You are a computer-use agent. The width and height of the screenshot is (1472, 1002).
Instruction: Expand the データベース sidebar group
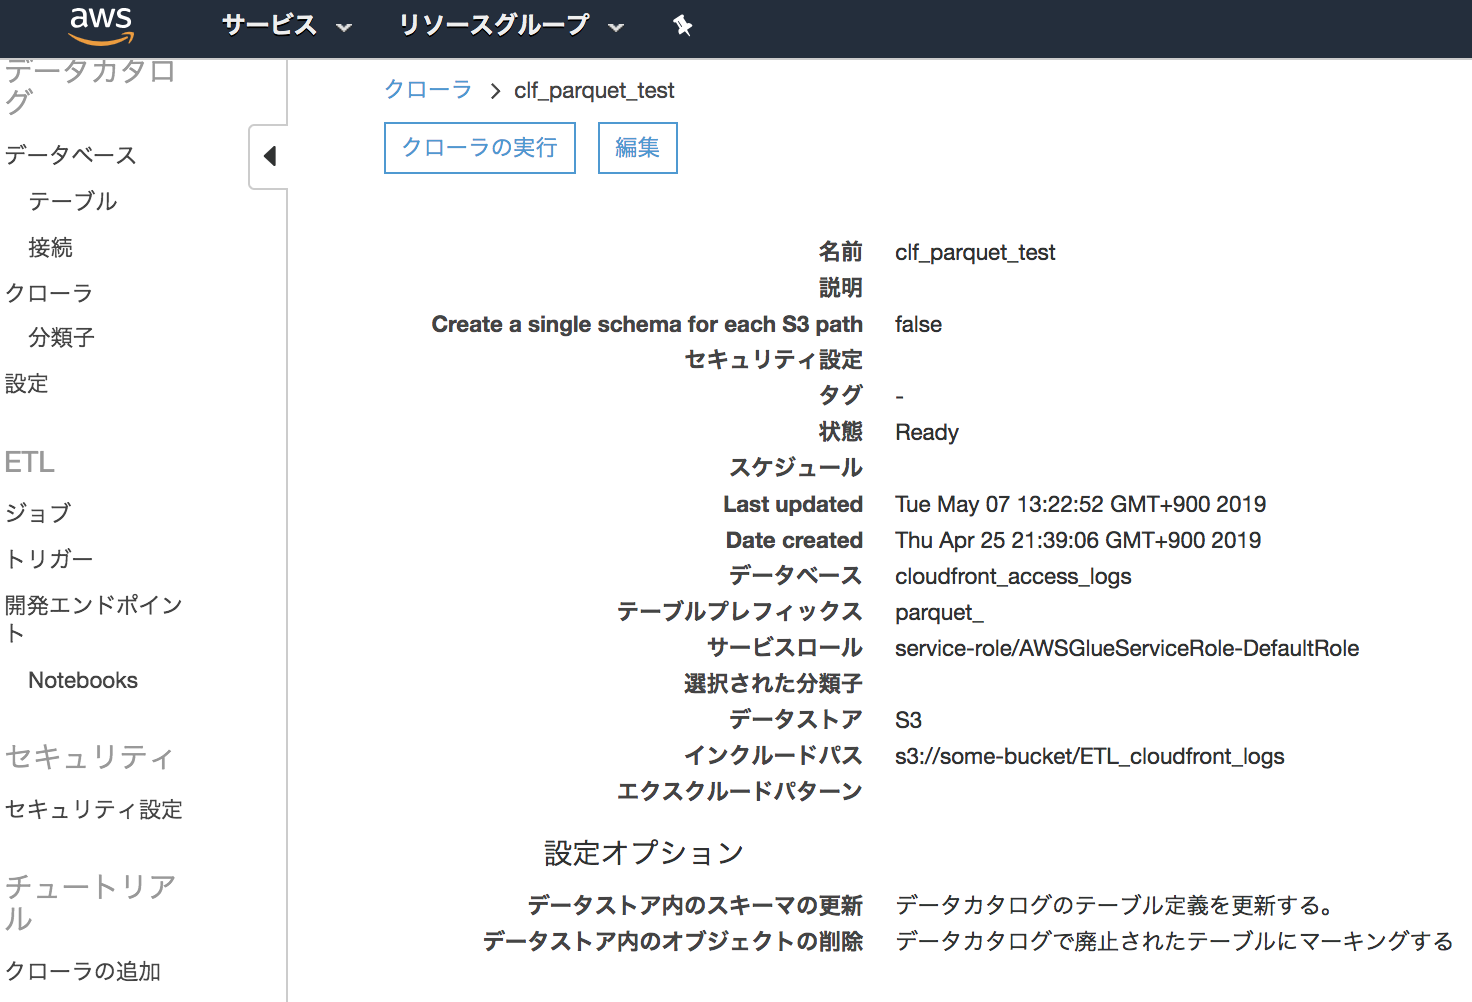pyautogui.click(x=71, y=155)
